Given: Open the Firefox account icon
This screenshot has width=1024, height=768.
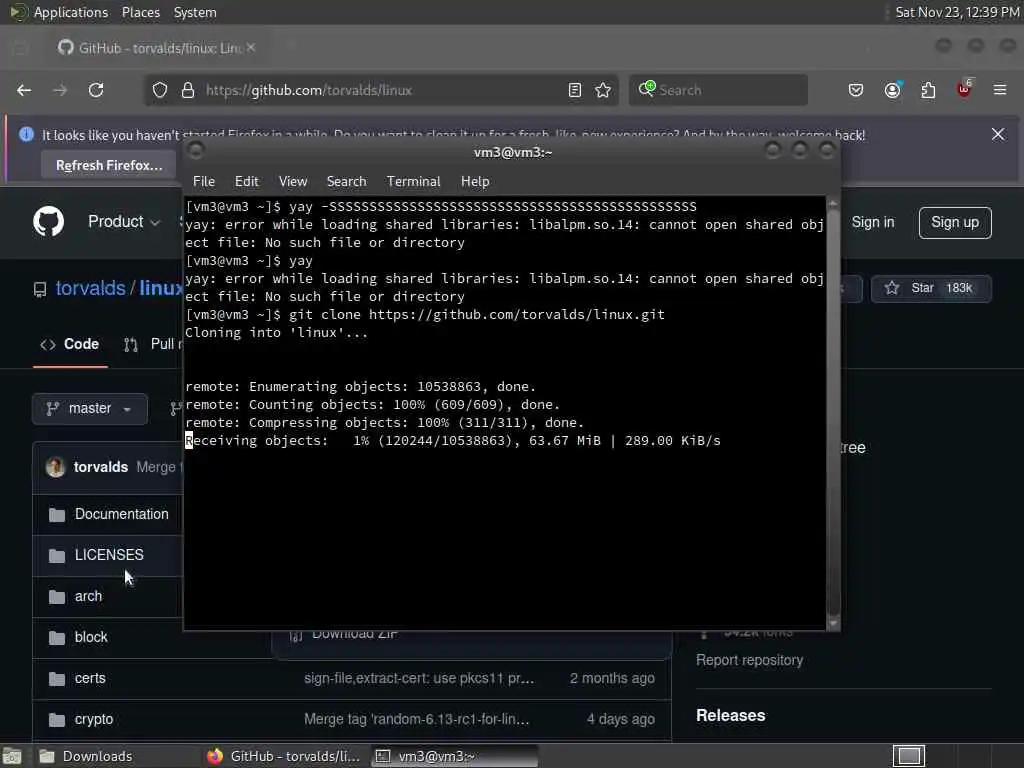Looking at the screenshot, I should tap(892, 90).
